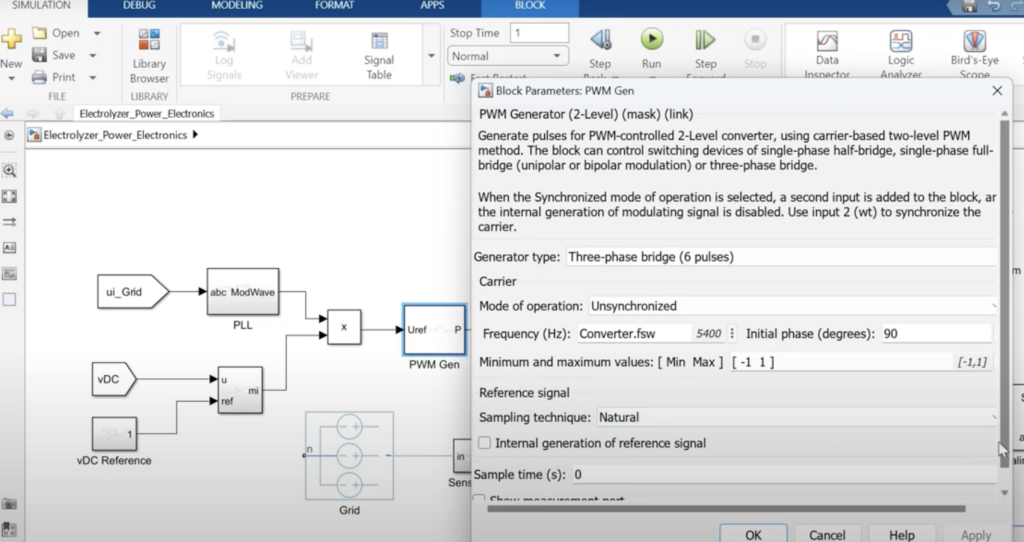Click Apply in Block Parameters dialog

(976, 535)
